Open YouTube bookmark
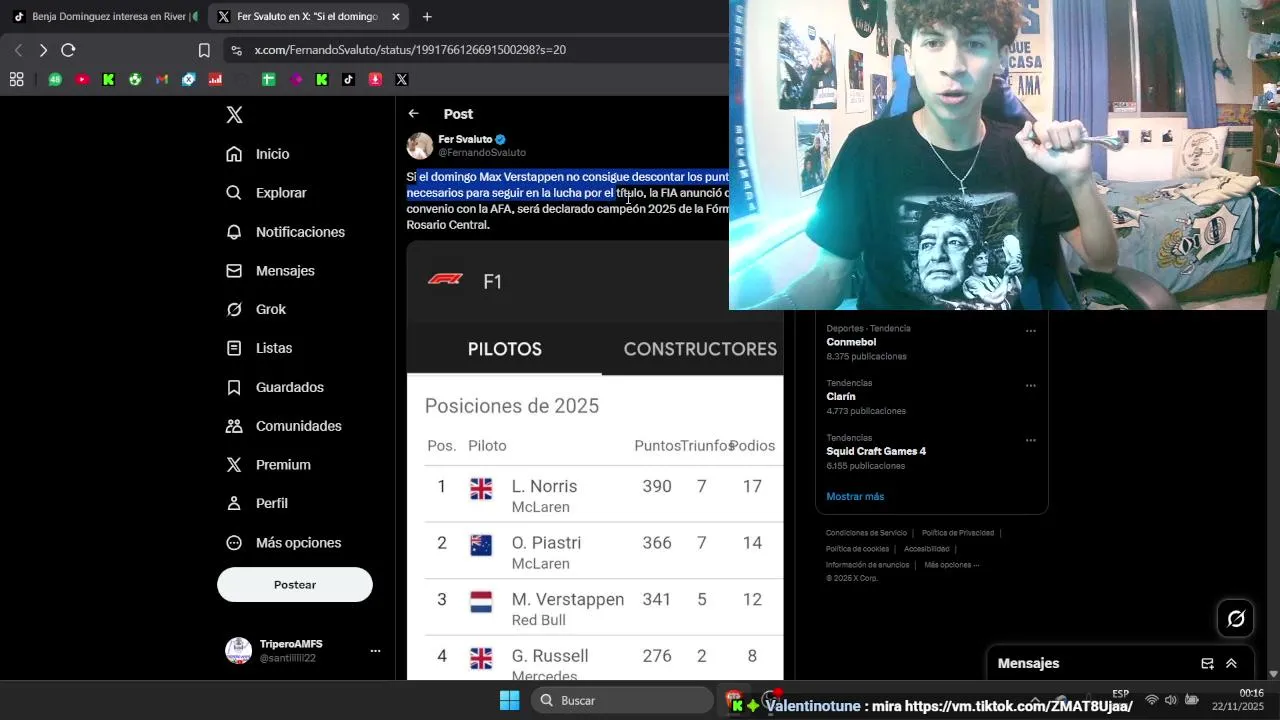The image size is (1280, 720). (x=82, y=80)
